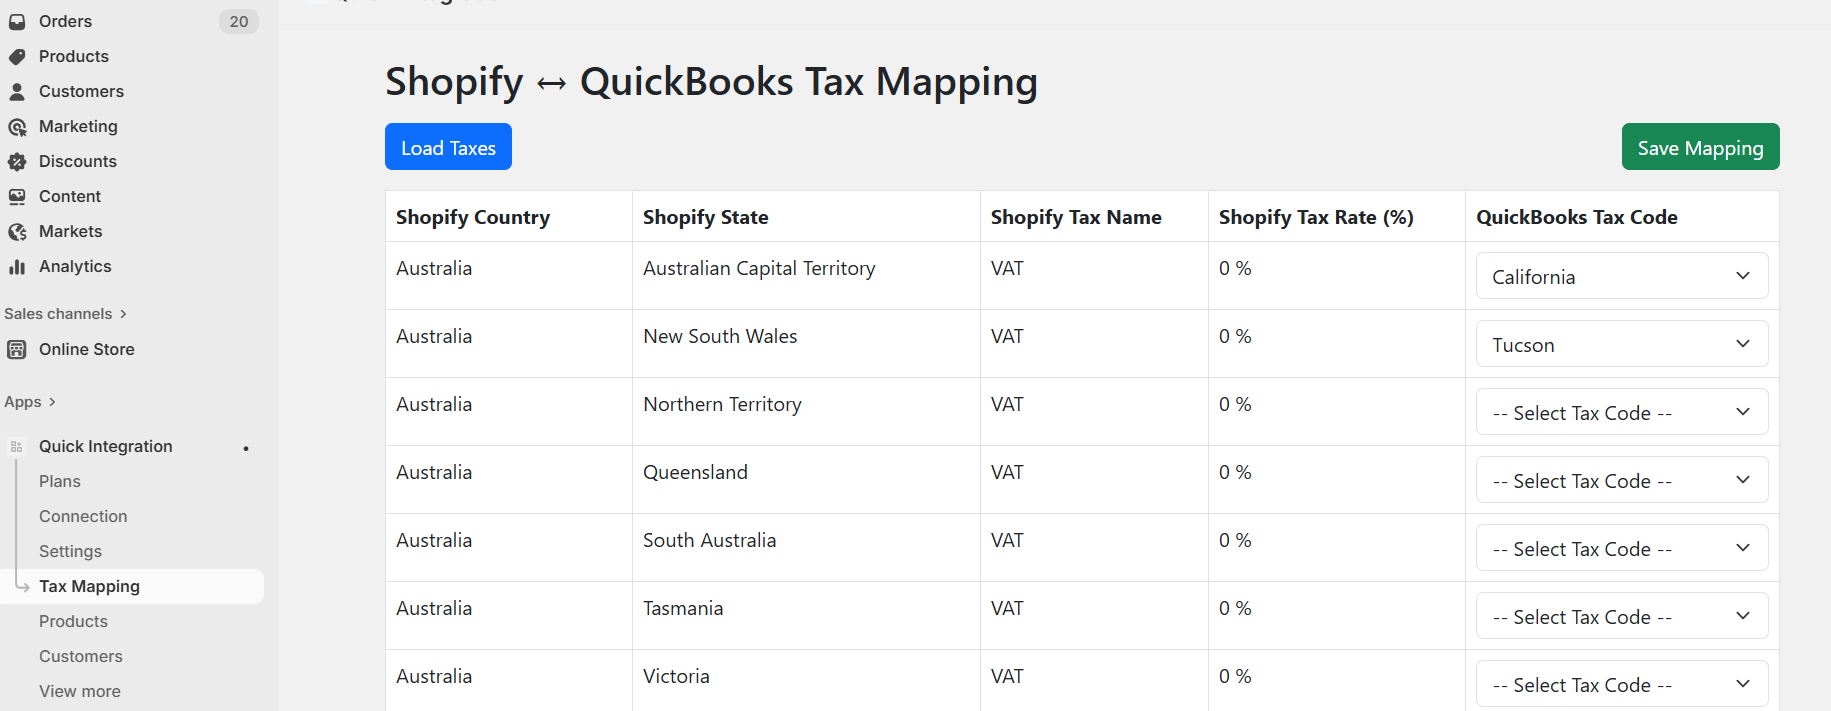Click the Content icon in sidebar
The height and width of the screenshot is (711, 1831).
pos(17,197)
